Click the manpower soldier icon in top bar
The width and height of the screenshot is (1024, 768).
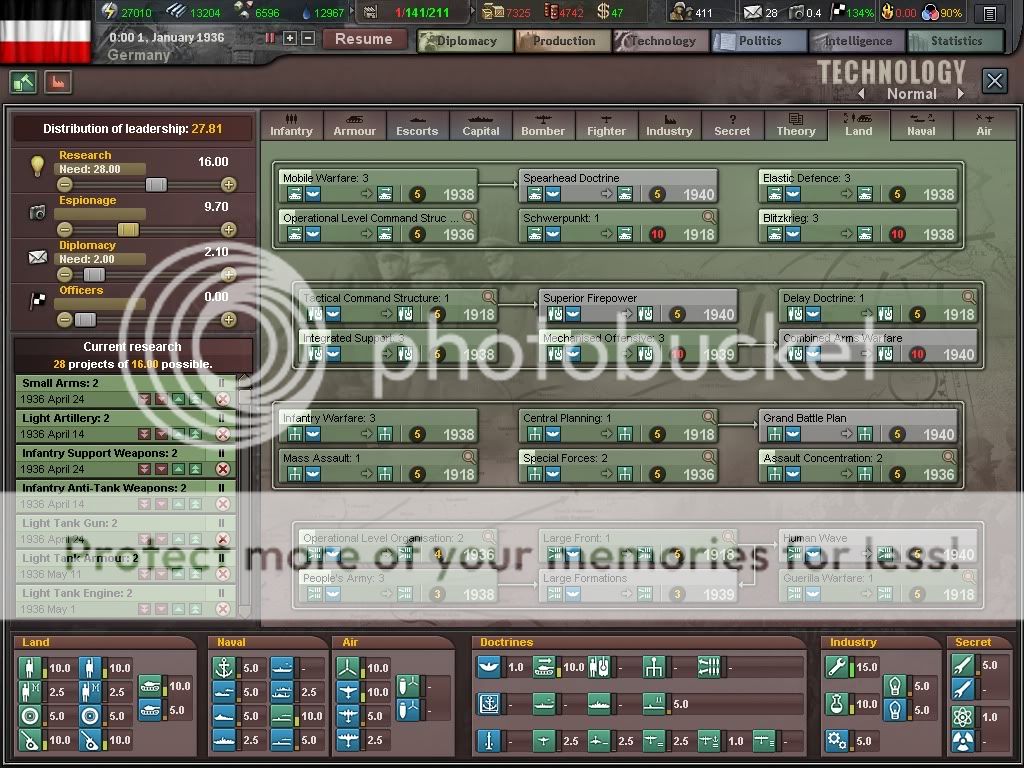point(680,12)
